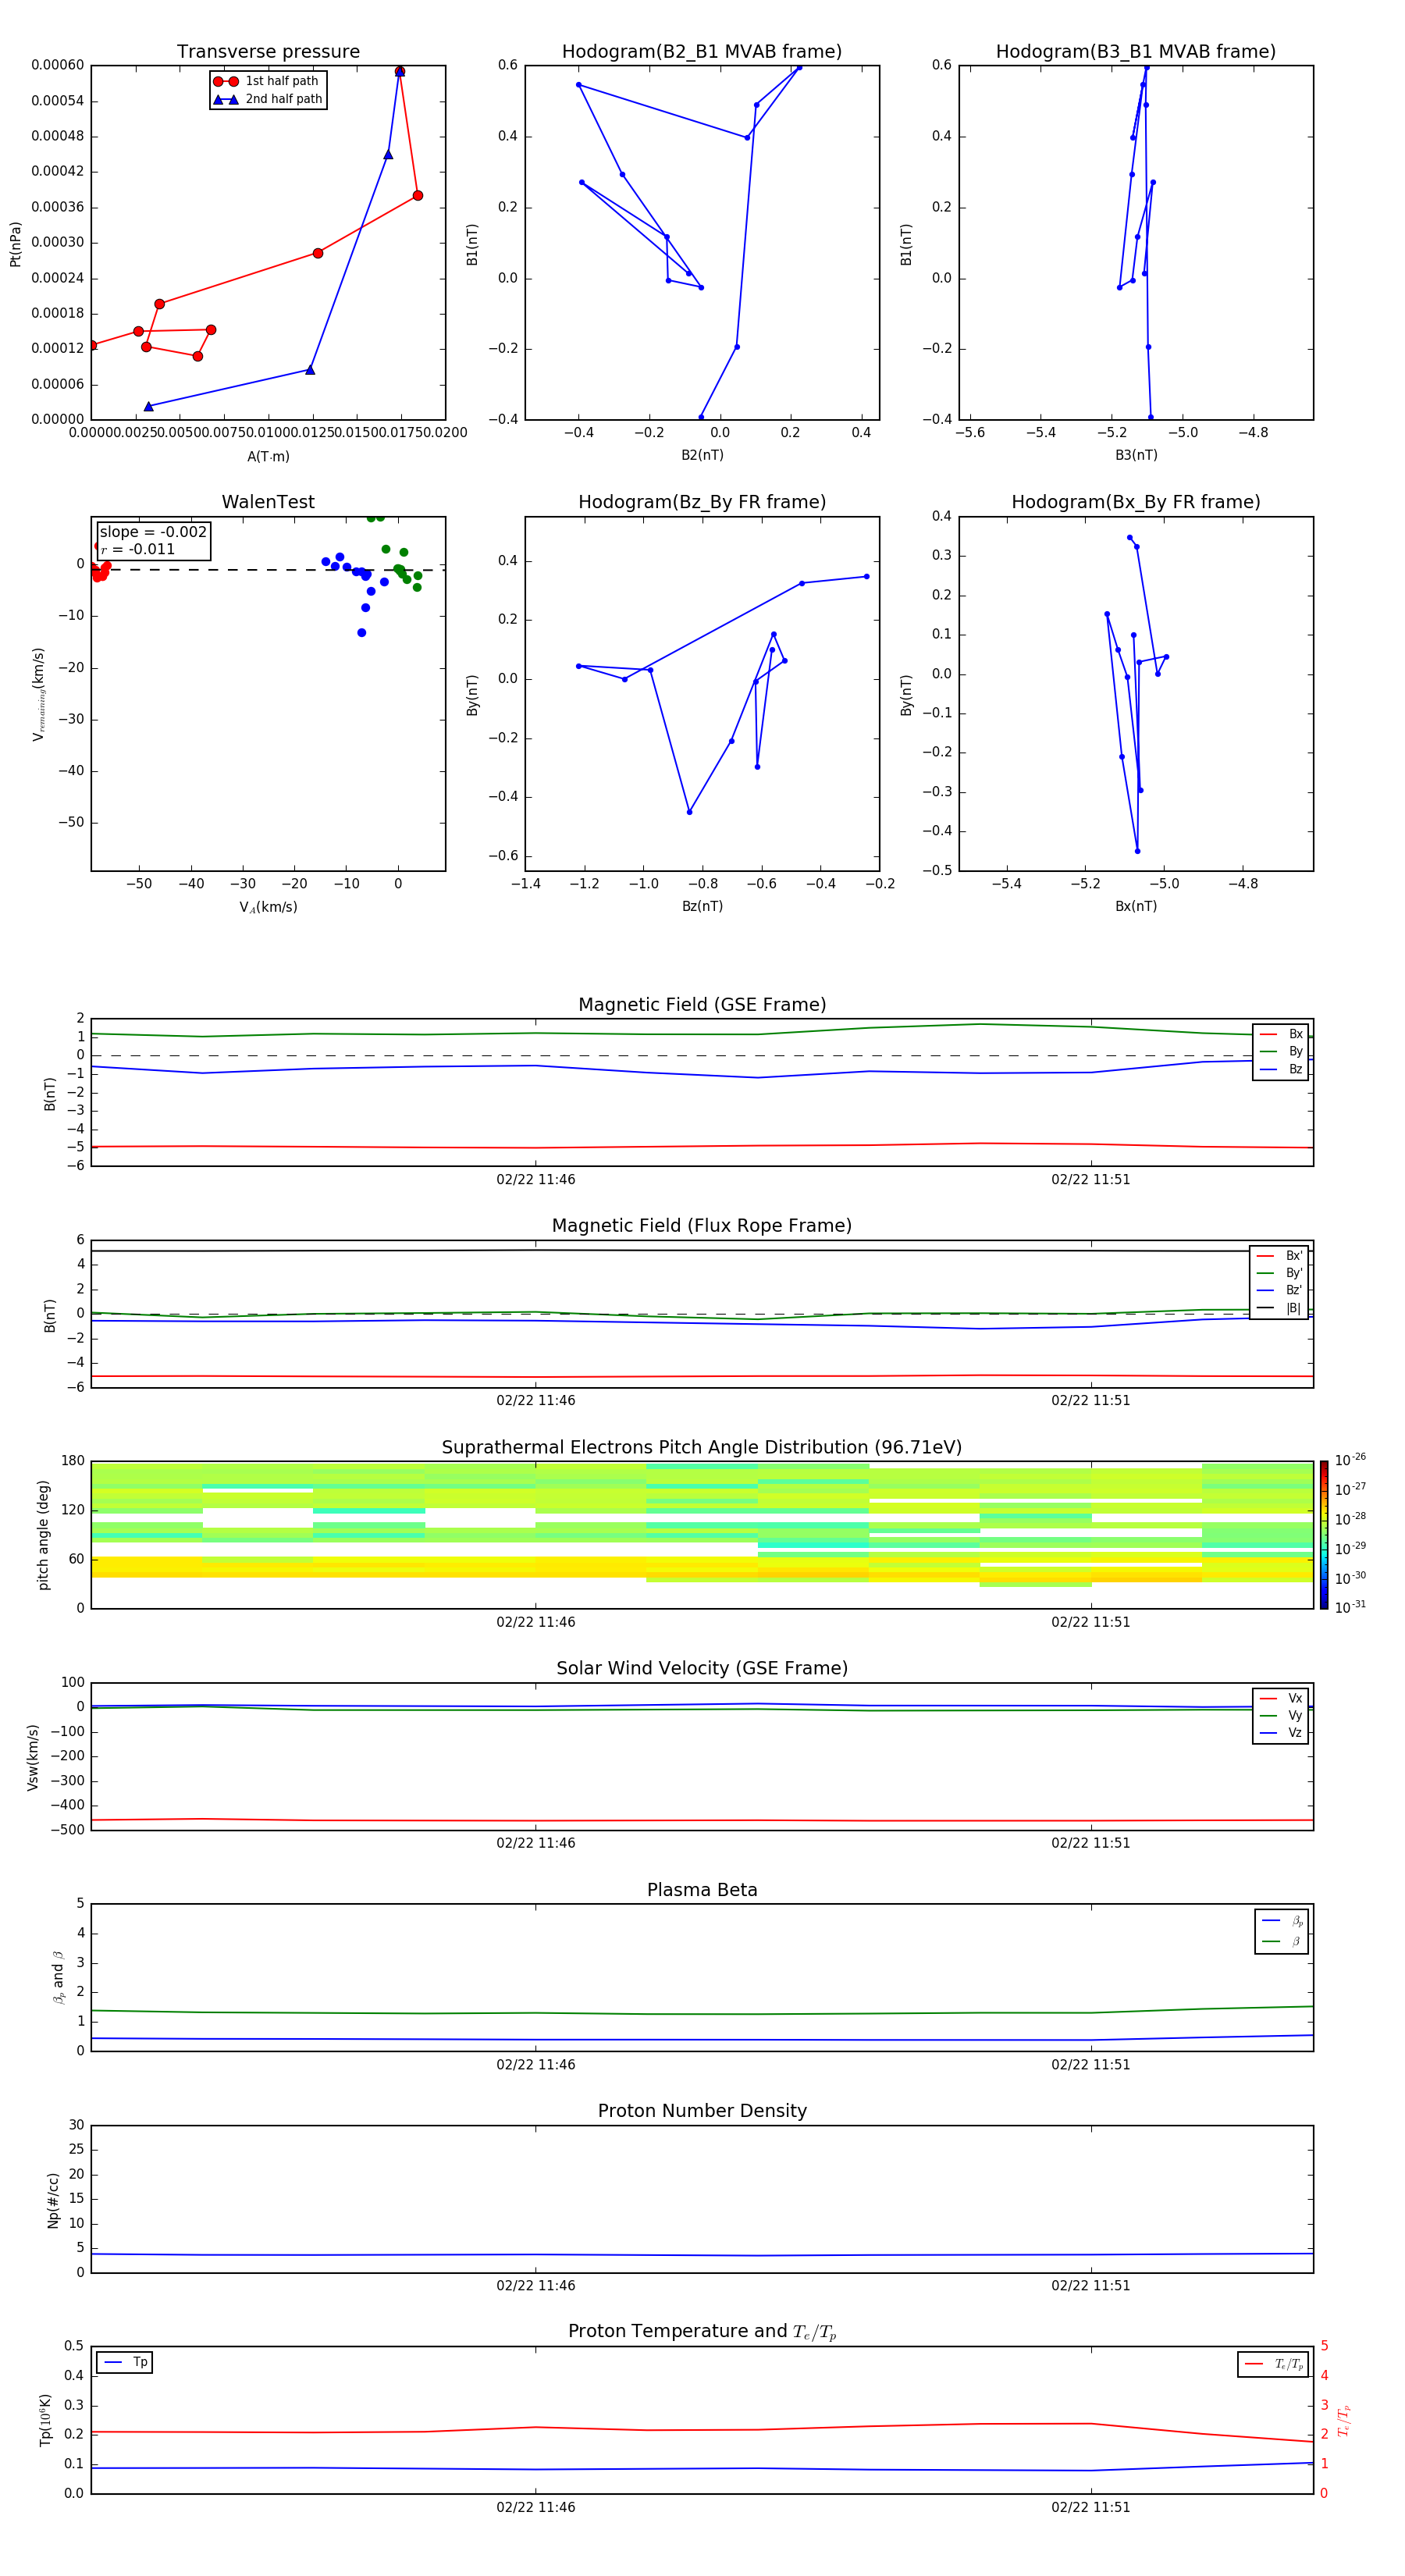Click the 'Vremaining(km/s)' y-axis label
1405x2576 pixels.
38,694
